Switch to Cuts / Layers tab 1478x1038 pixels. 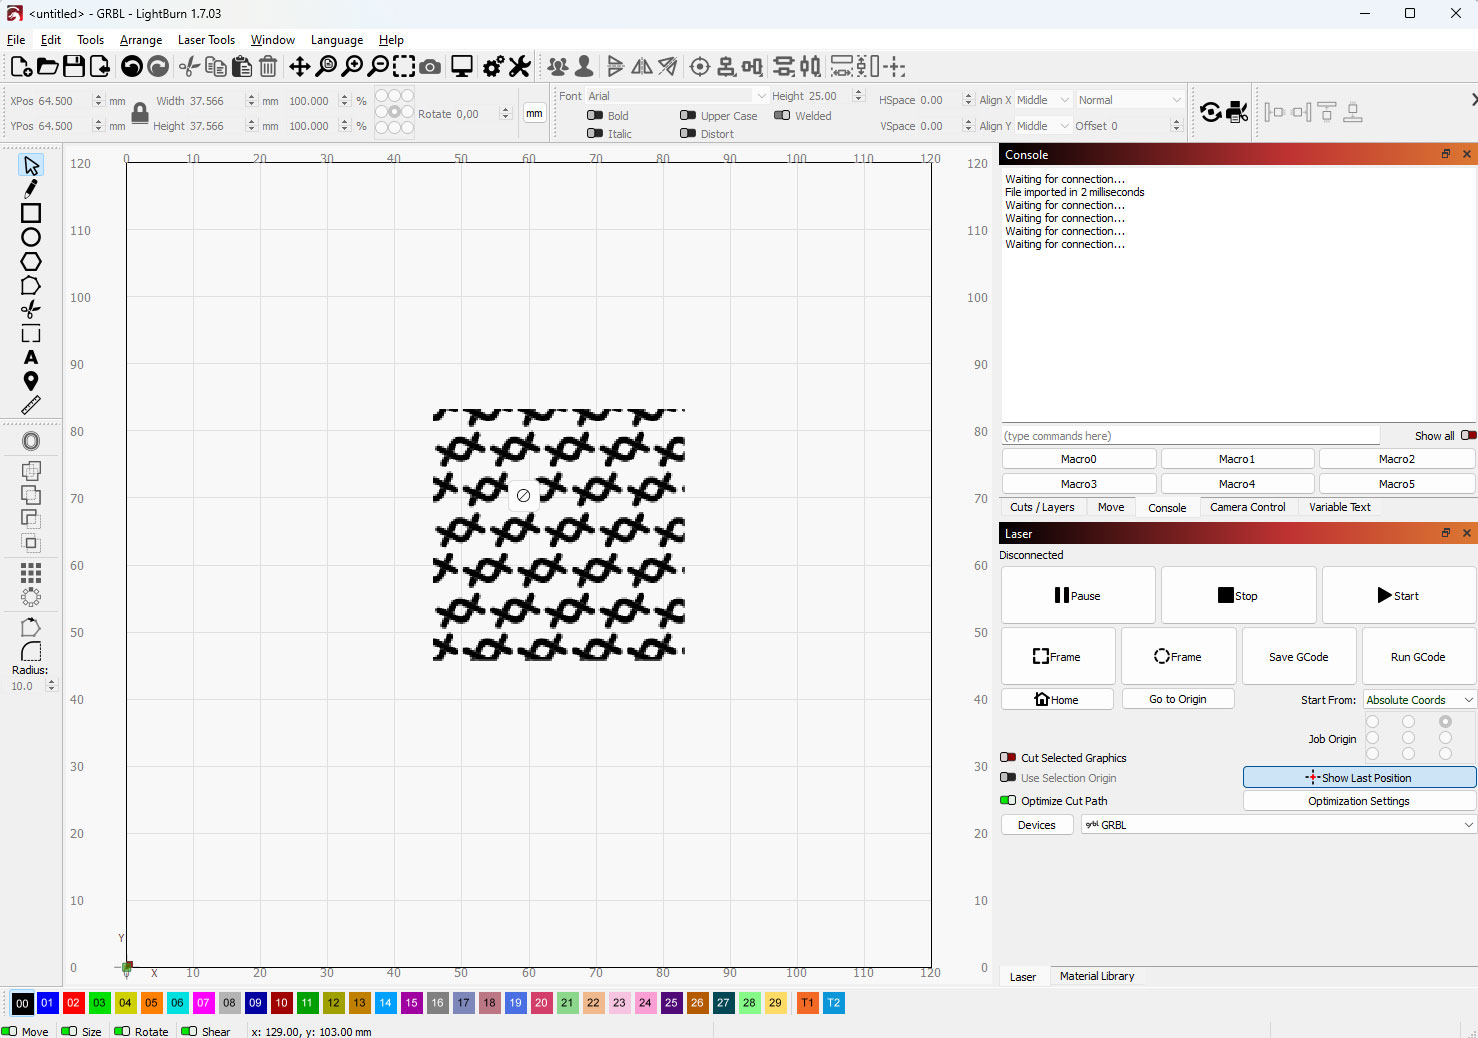pos(1042,507)
